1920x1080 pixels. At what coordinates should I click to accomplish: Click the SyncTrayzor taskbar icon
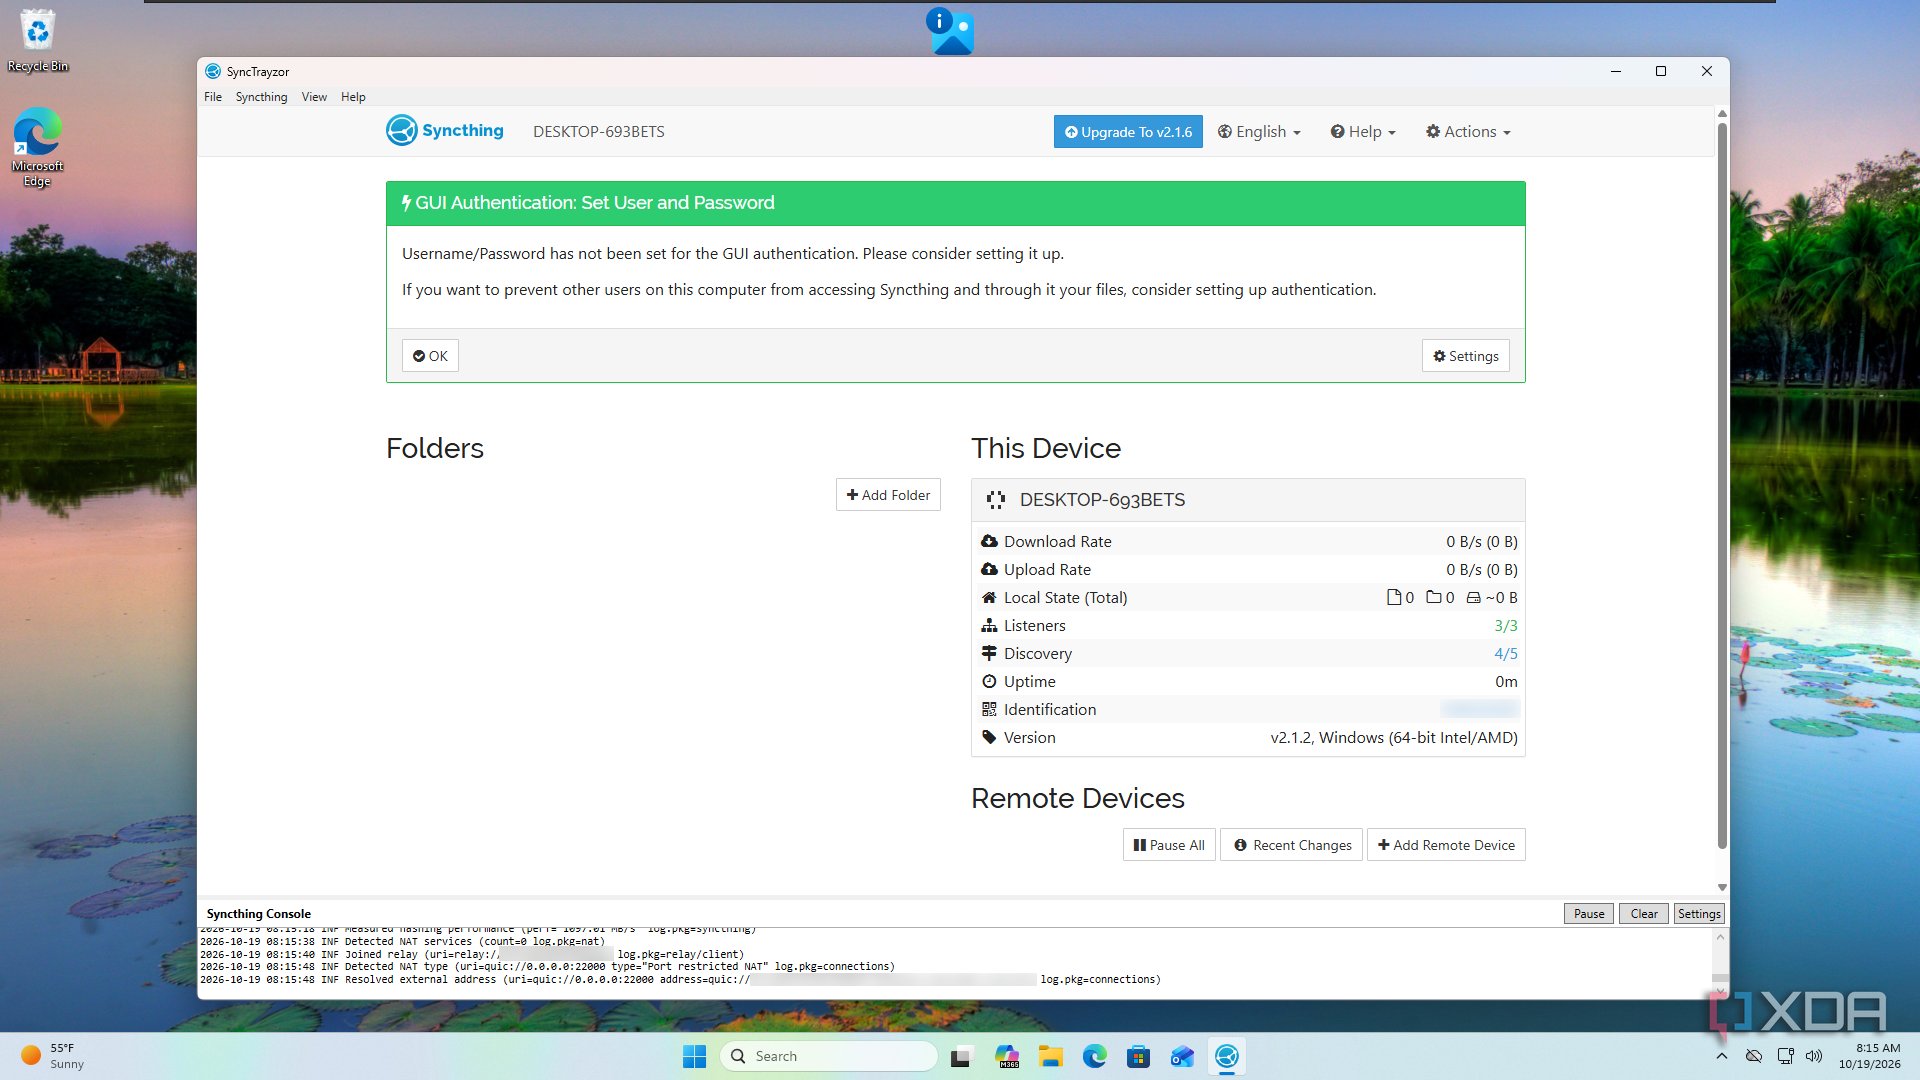click(1227, 1056)
